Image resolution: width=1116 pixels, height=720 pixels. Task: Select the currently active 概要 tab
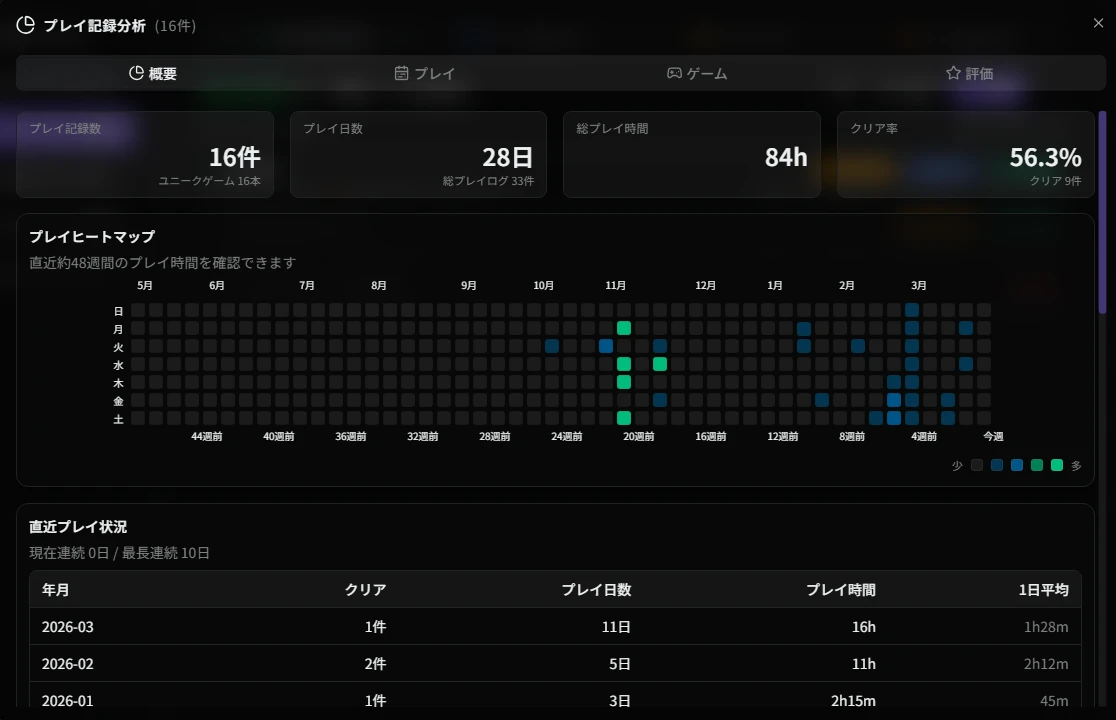tap(152, 72)
